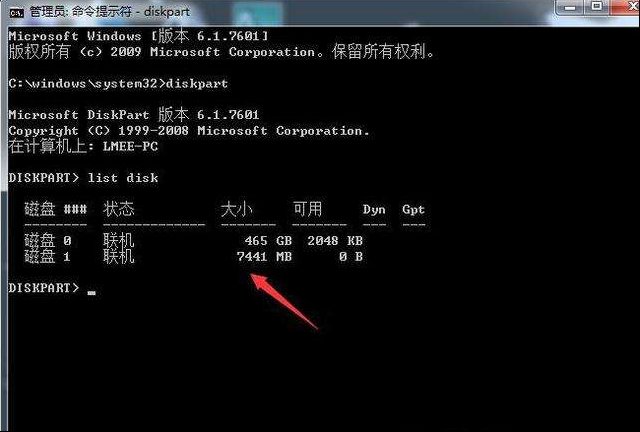The height and width of the screenshot is (432, 640).
Task: Maximize the diskpart console window
Action: [596, 7]
